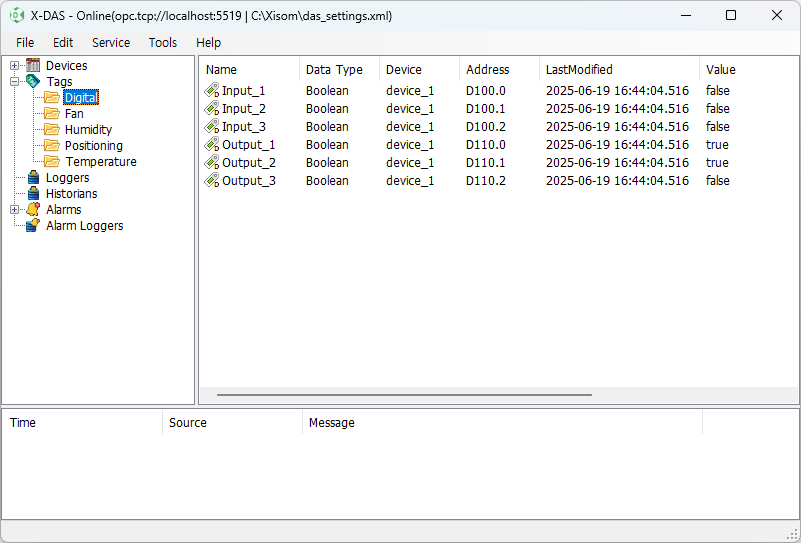Expand the Devices tree node
The height and width of the screenshot is (543, 801).
pos(15,66)
